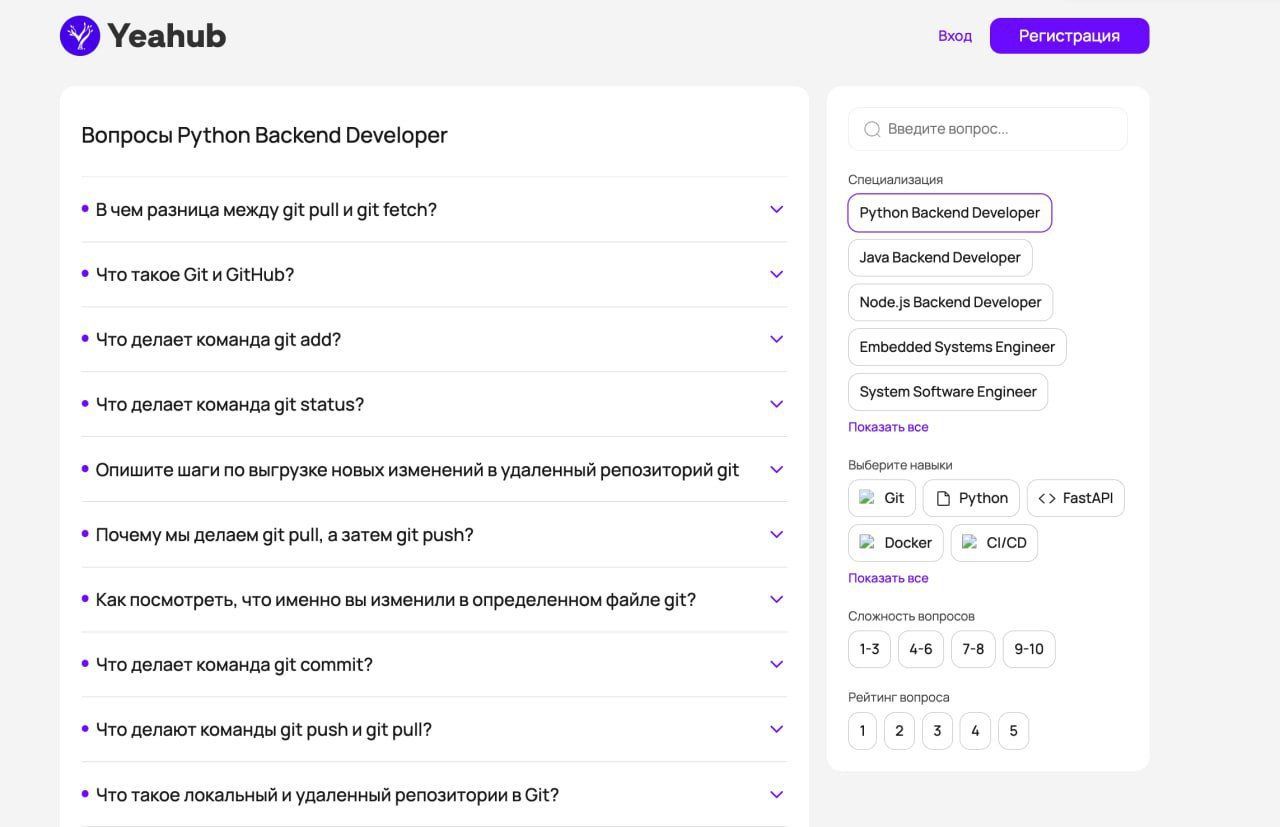Expand chevron for changes in specific file question
Viewport: 1280px width, 827px height.
point(776,599)
